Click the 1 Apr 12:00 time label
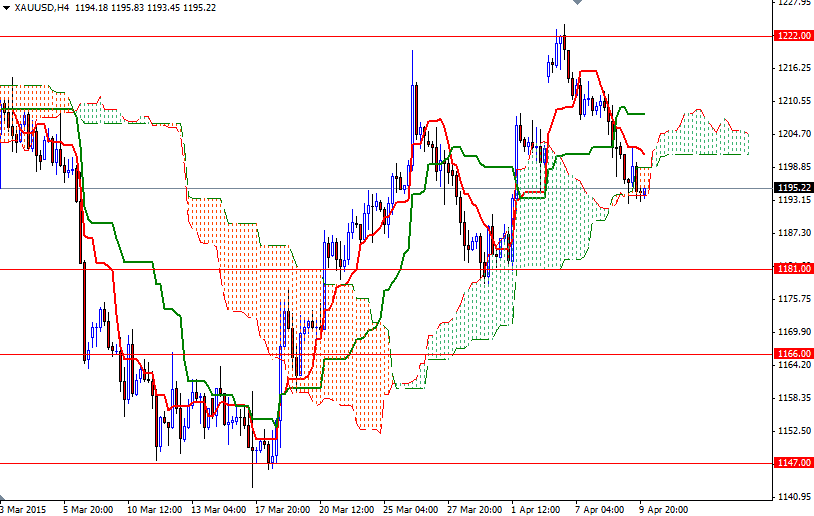This screenshot has width=814, height=516. click(x=538, y=508)
